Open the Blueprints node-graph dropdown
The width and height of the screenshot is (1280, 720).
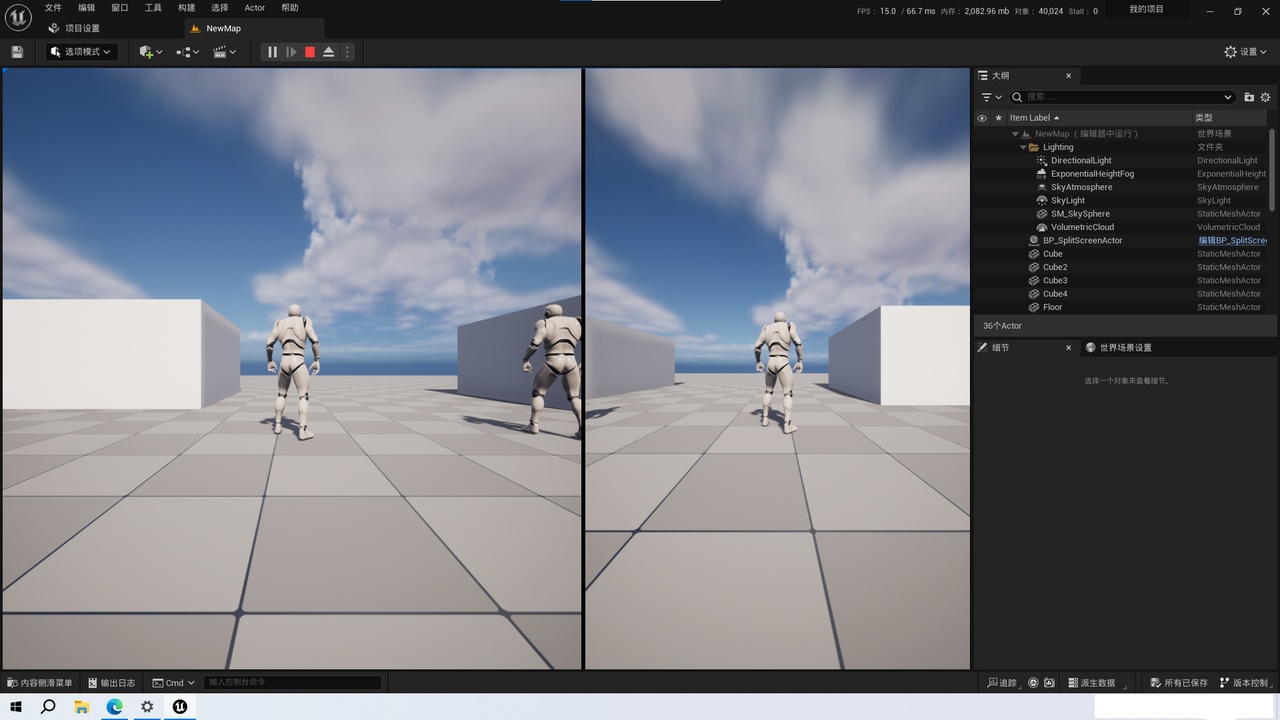tap(188, 52)
